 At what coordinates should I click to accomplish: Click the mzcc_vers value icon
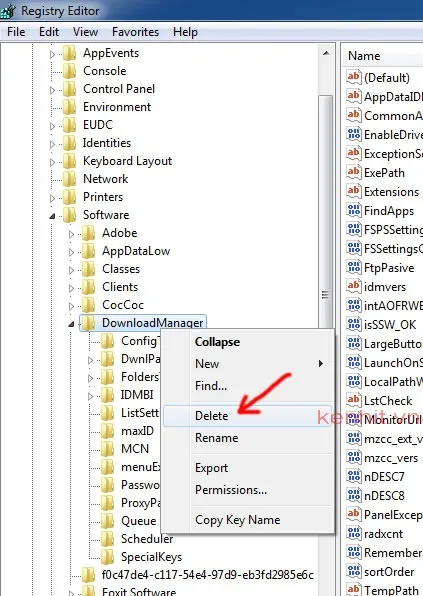click(x=353, y=457)
